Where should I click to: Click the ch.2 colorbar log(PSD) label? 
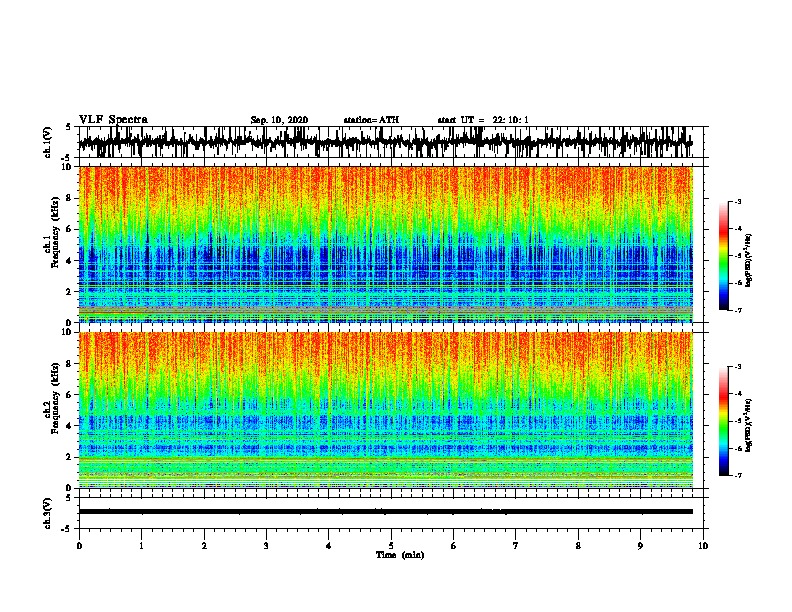click(748, 425)
